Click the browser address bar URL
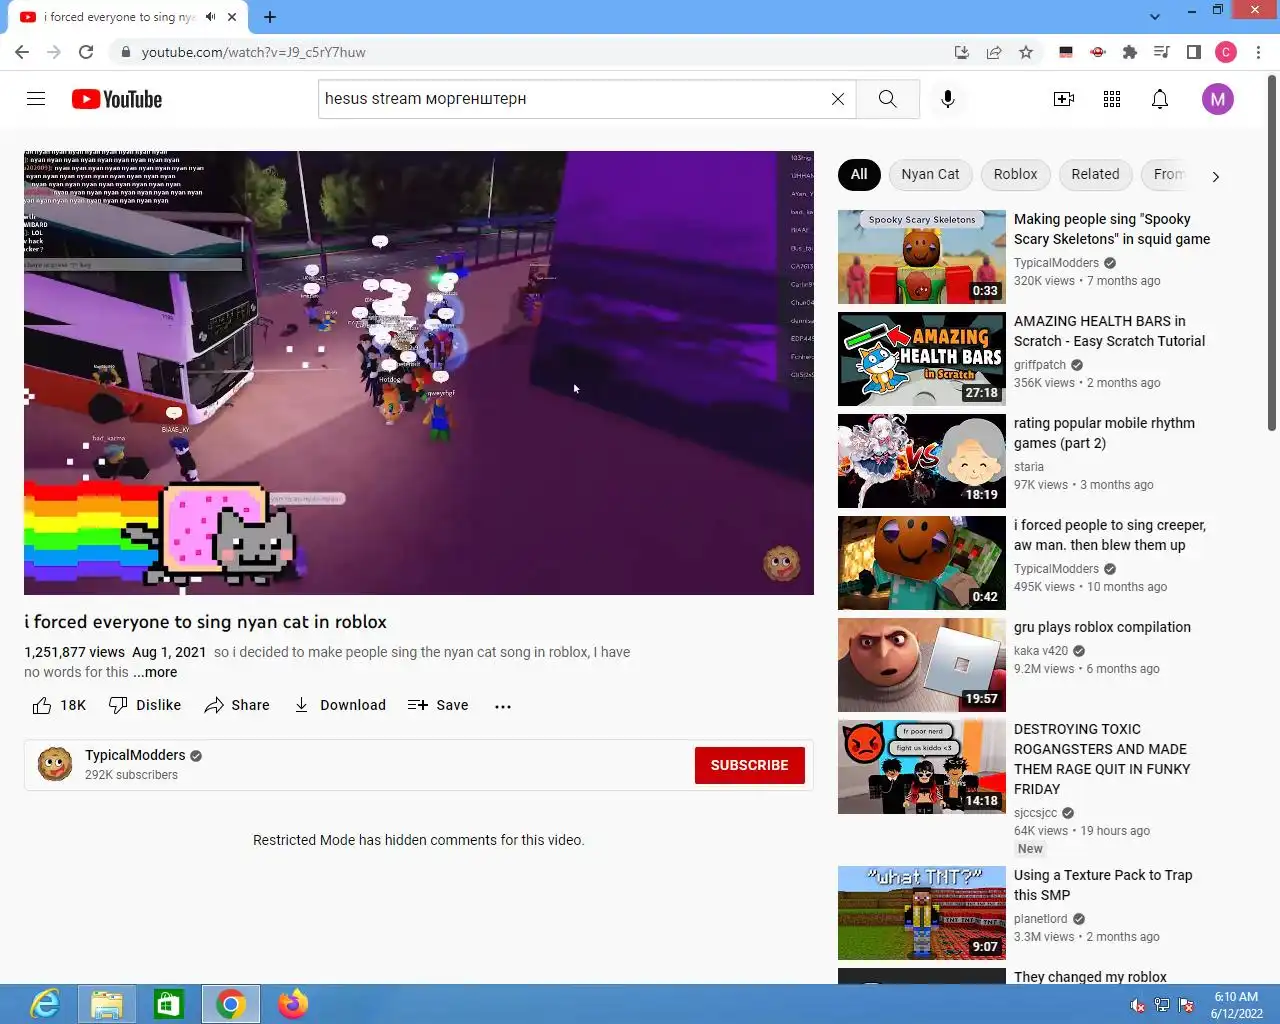1280x1024 pixels. tap(253, 52)
